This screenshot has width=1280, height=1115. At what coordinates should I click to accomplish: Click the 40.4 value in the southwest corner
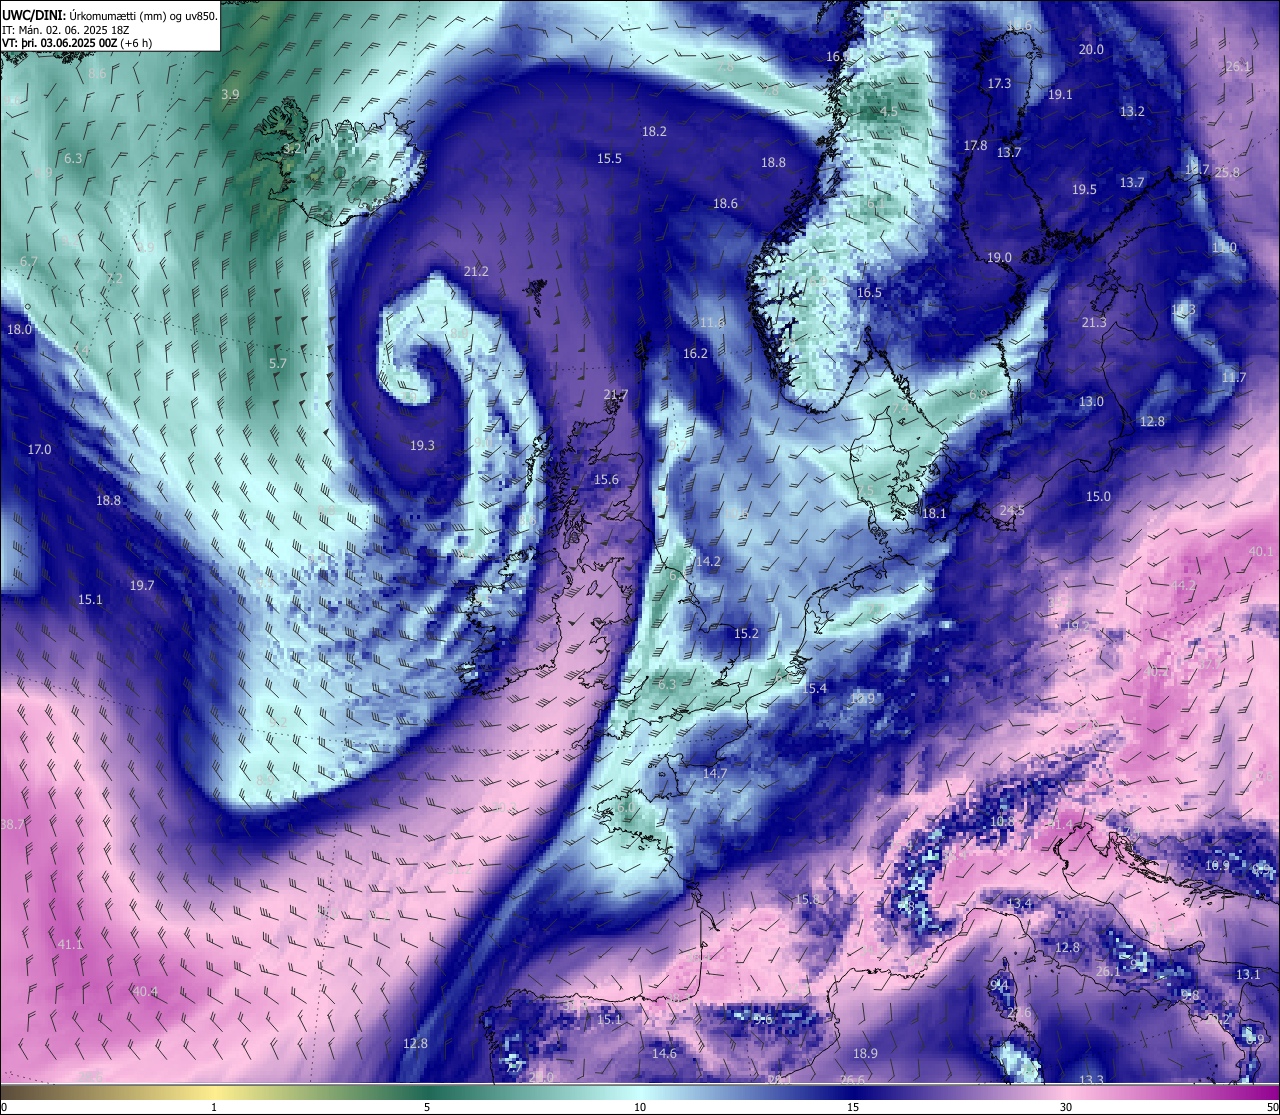point(145,991)
